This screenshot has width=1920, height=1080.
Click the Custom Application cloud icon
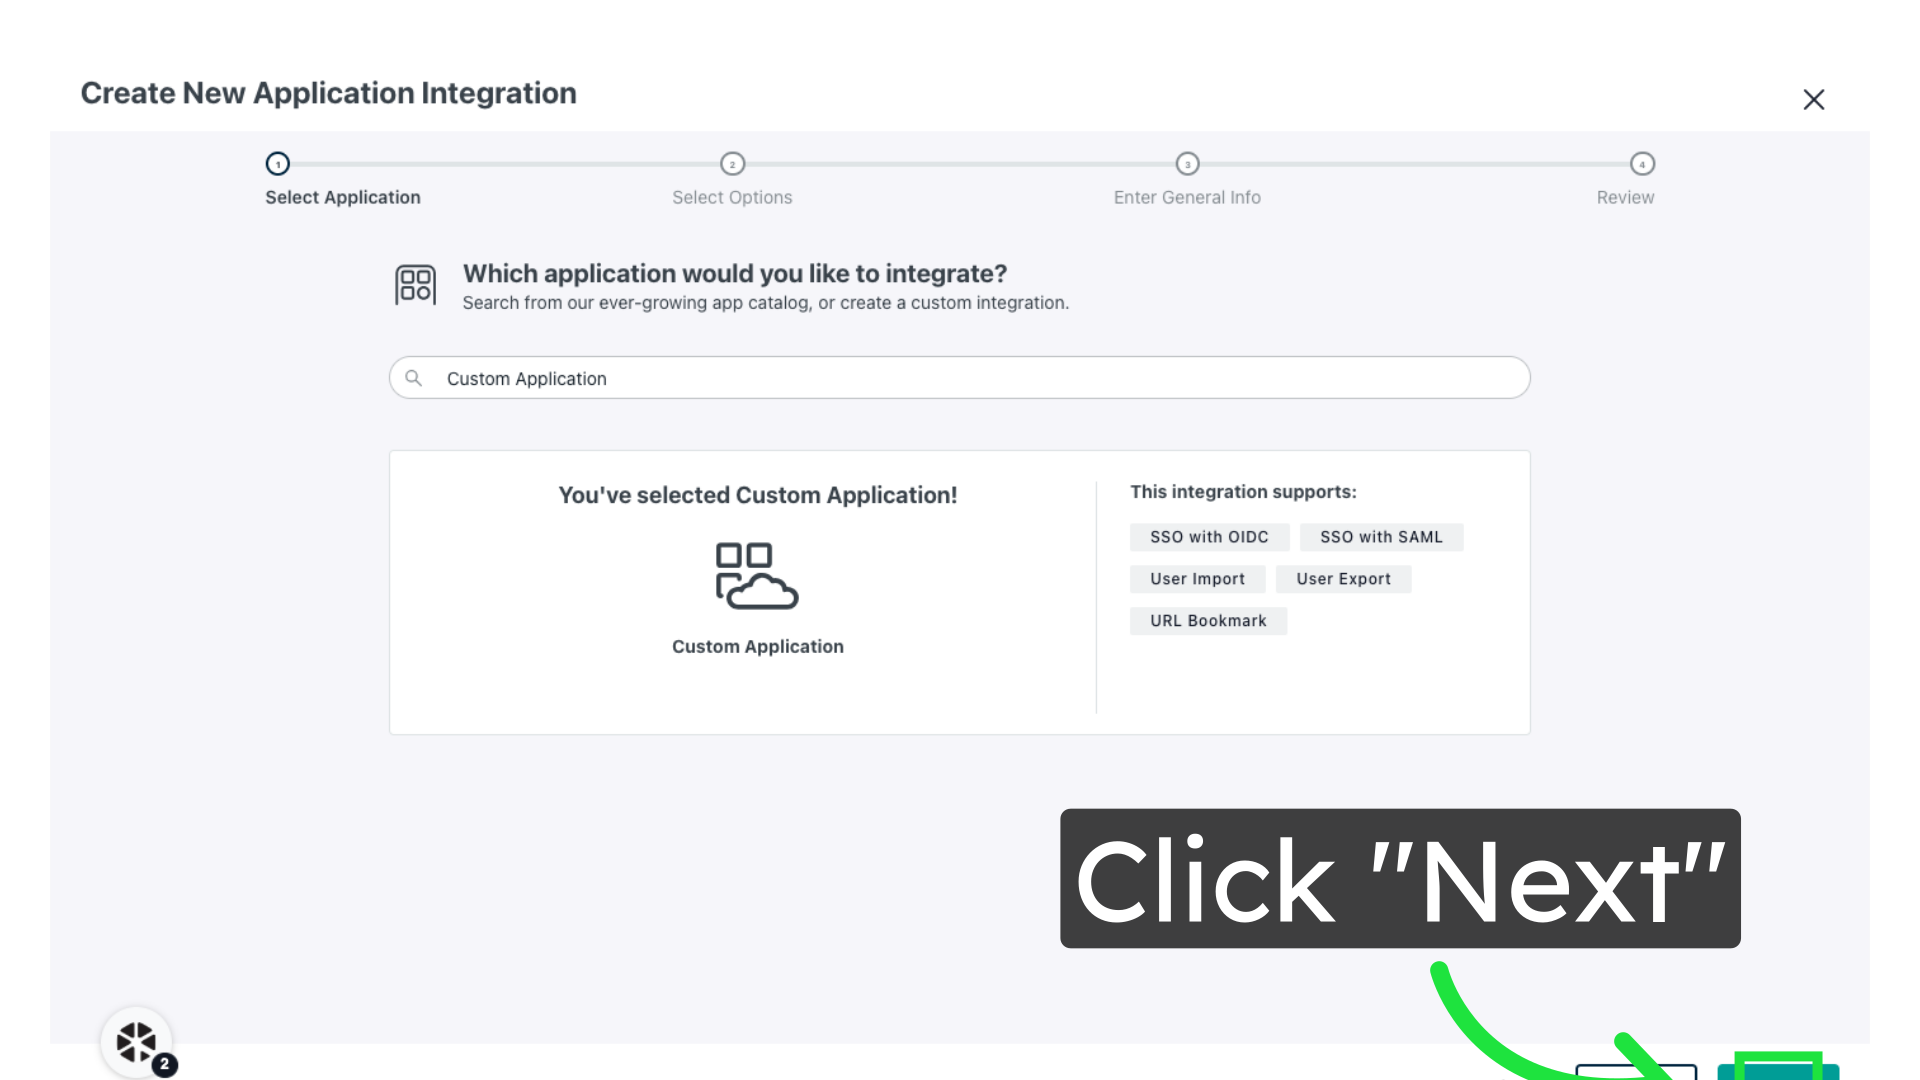(757, 576)
